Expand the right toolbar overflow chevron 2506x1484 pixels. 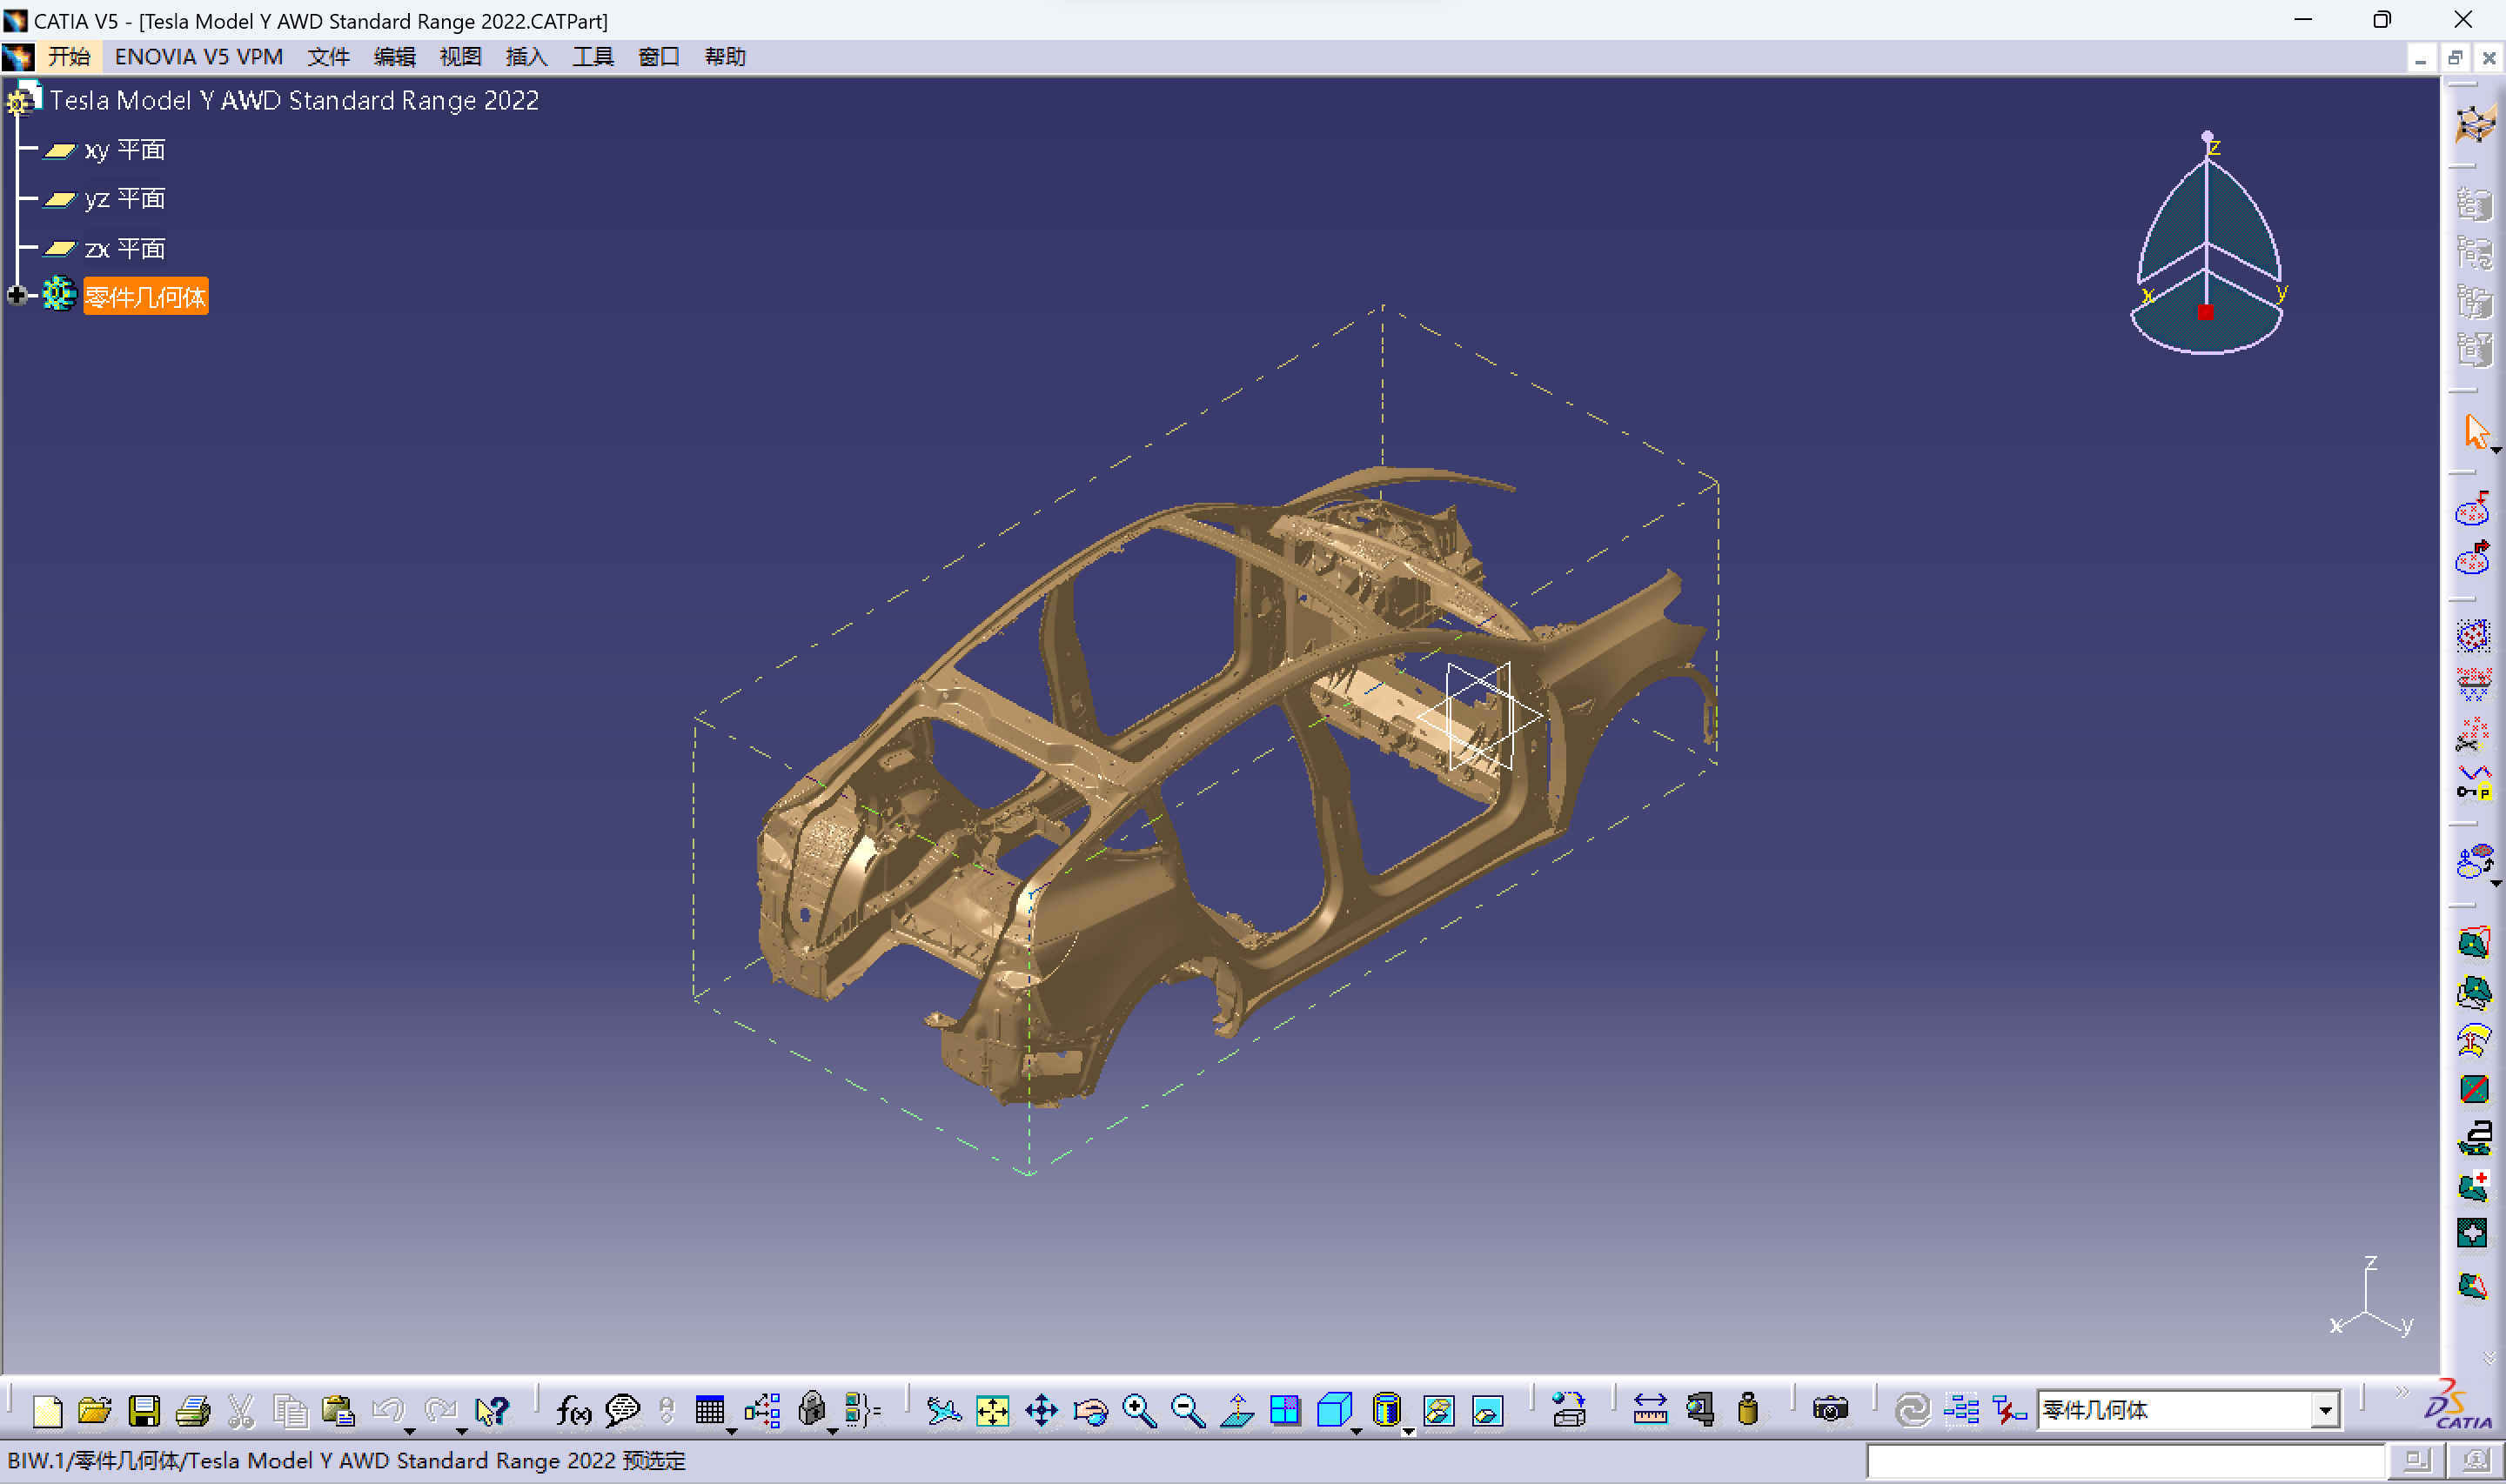(2489, 1358)
